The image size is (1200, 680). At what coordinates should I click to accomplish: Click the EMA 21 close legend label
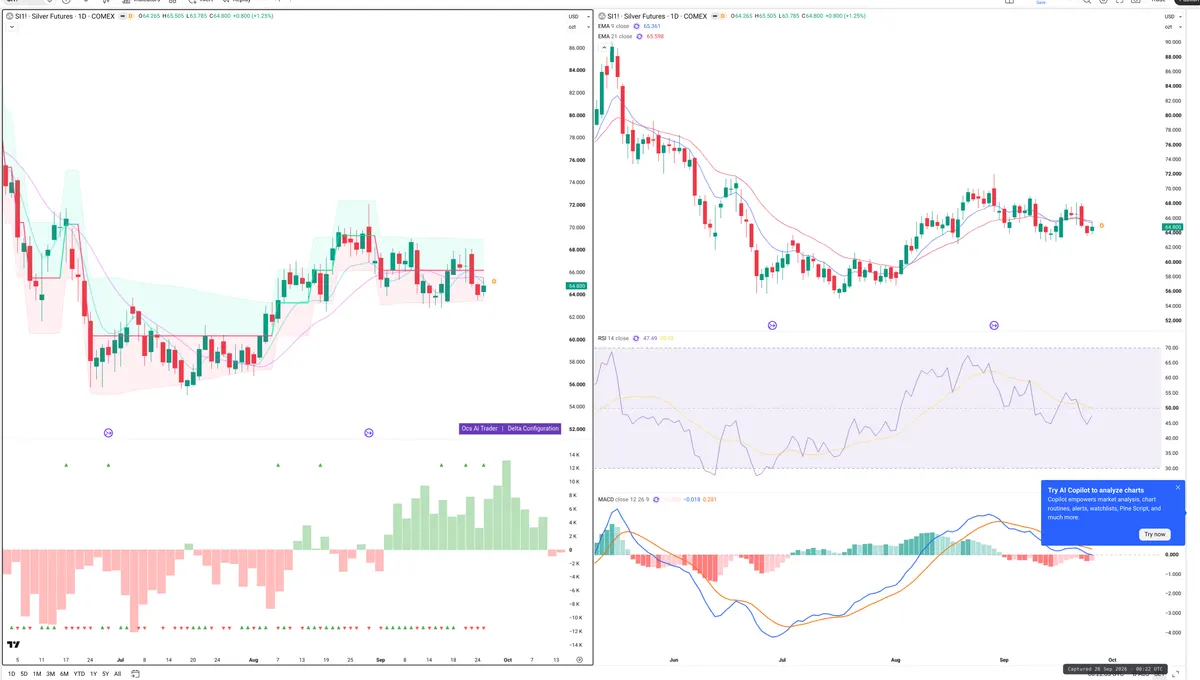point(616,36)
